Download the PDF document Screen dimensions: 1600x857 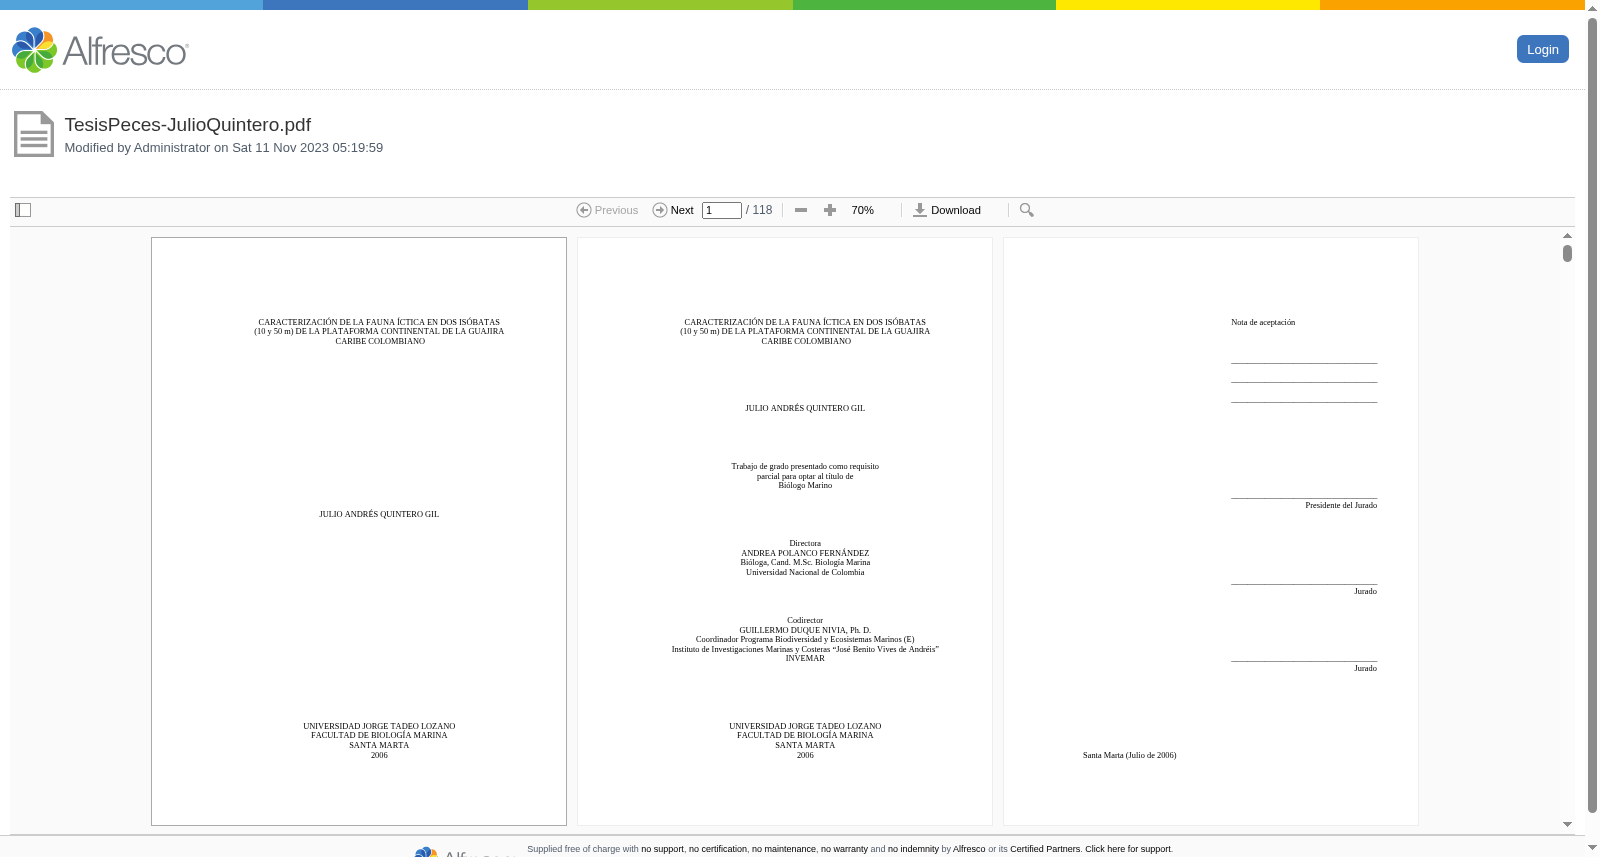947,210
